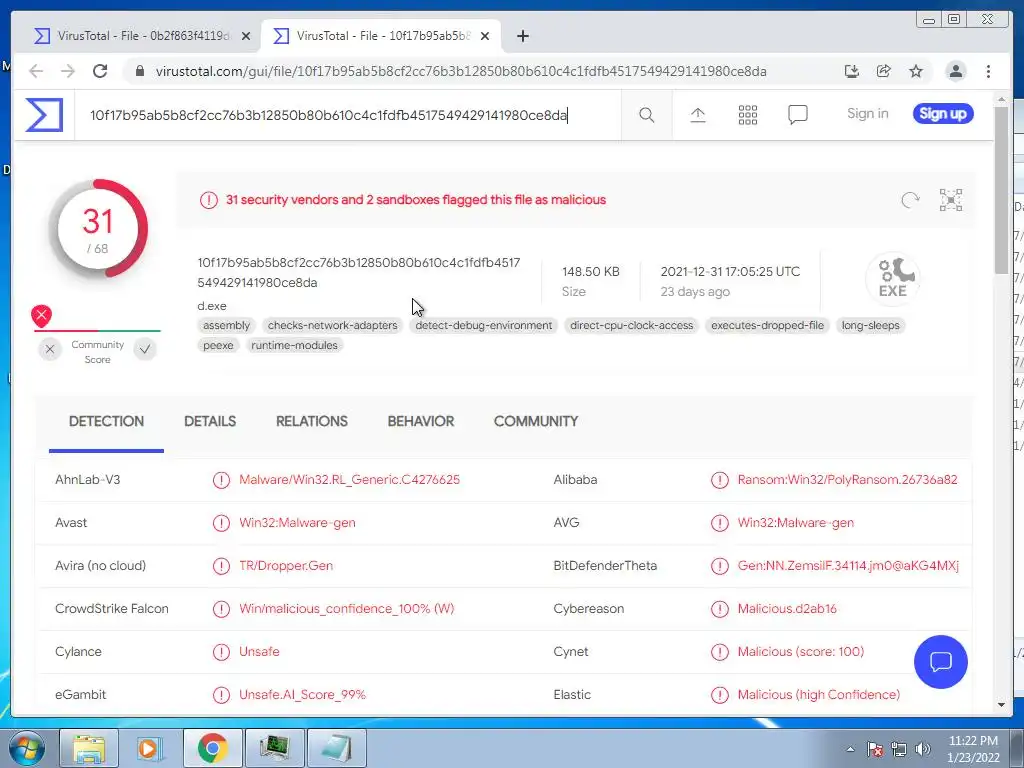Click the page vertical scrollbar thumb
1024x768 pixels.
[x=1001, y=189]
